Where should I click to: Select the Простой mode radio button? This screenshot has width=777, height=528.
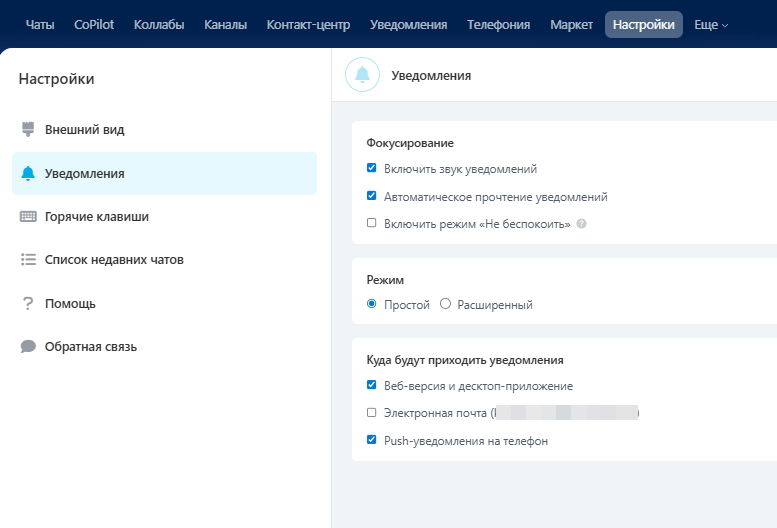pos(372,304)
